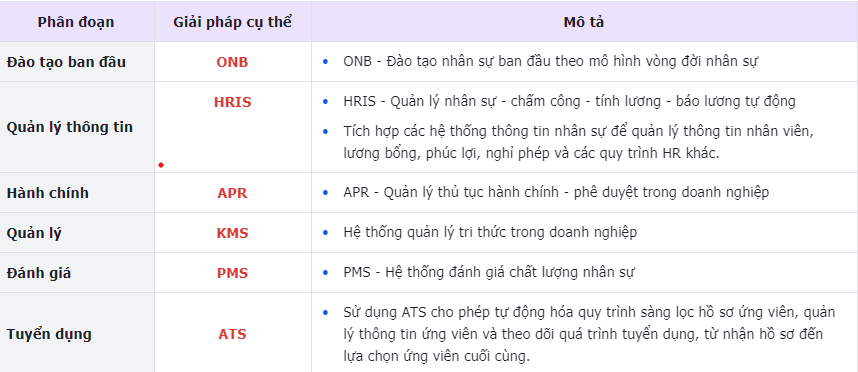The height and width of the screenshot is (372, 858).
Task: Click the red 'PMS' solution cell
Action: (233, 273)
